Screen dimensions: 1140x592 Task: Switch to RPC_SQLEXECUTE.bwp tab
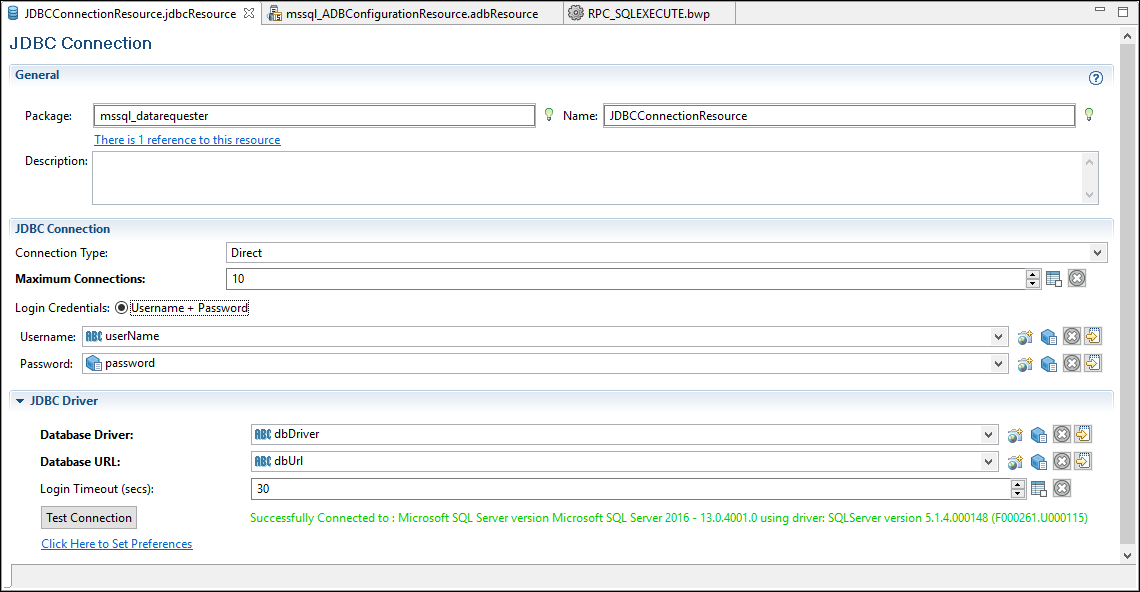point(649,13)
